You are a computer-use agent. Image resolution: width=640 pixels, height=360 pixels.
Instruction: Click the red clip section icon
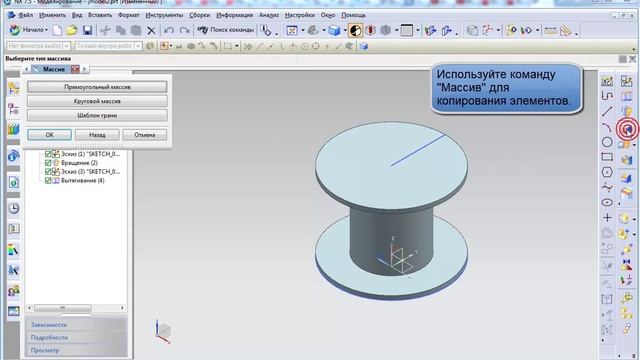(370, 31)
